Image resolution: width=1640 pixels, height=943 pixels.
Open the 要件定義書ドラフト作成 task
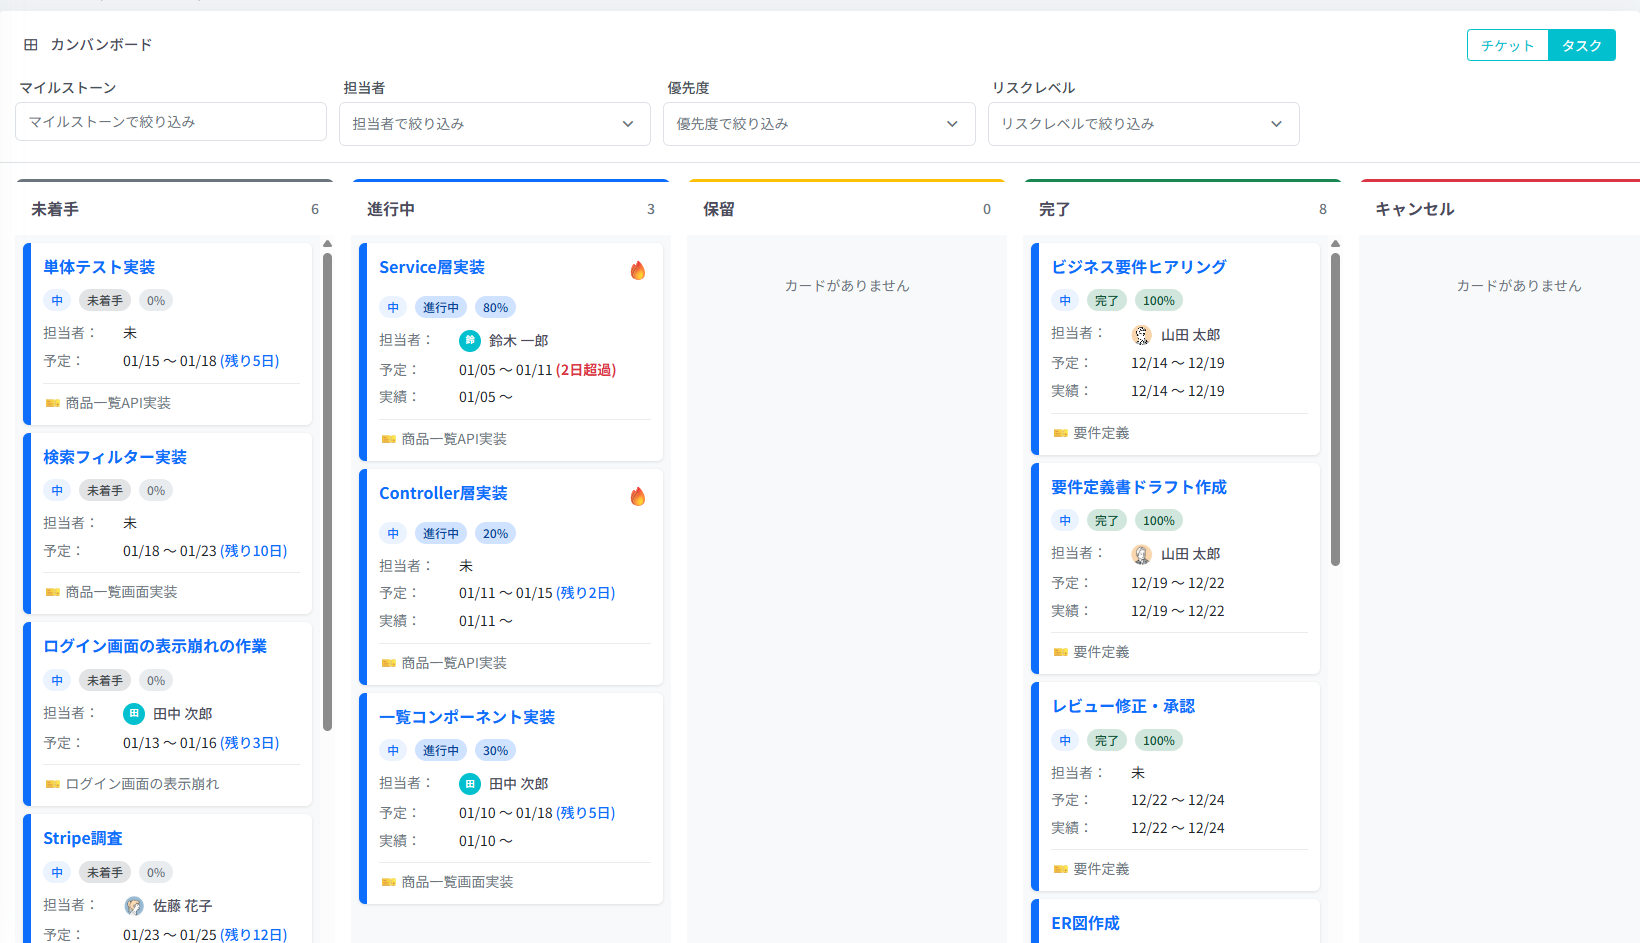[x=1138, y=487]
